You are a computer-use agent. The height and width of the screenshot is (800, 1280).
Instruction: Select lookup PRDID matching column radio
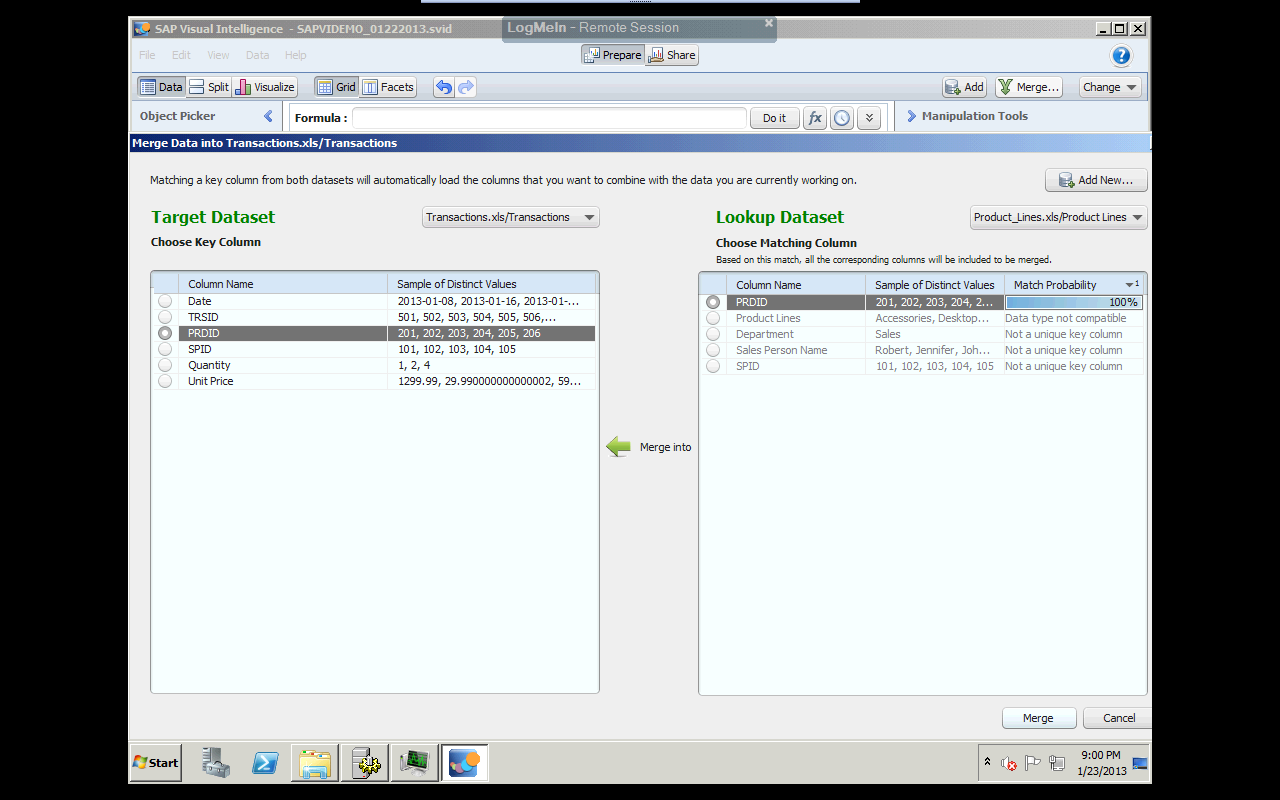[x=713, y=302]
